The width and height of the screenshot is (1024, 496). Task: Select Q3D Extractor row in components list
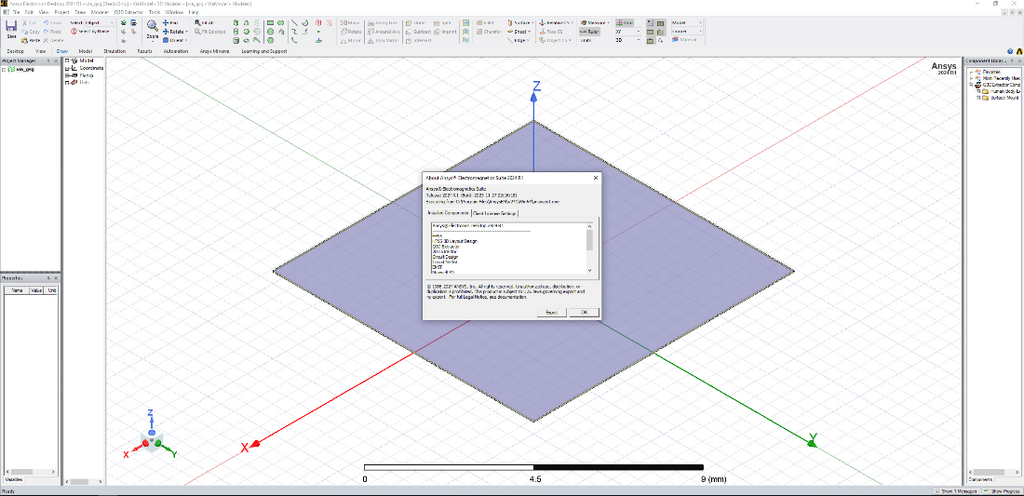pyautogui.click(x=446, y=247)
